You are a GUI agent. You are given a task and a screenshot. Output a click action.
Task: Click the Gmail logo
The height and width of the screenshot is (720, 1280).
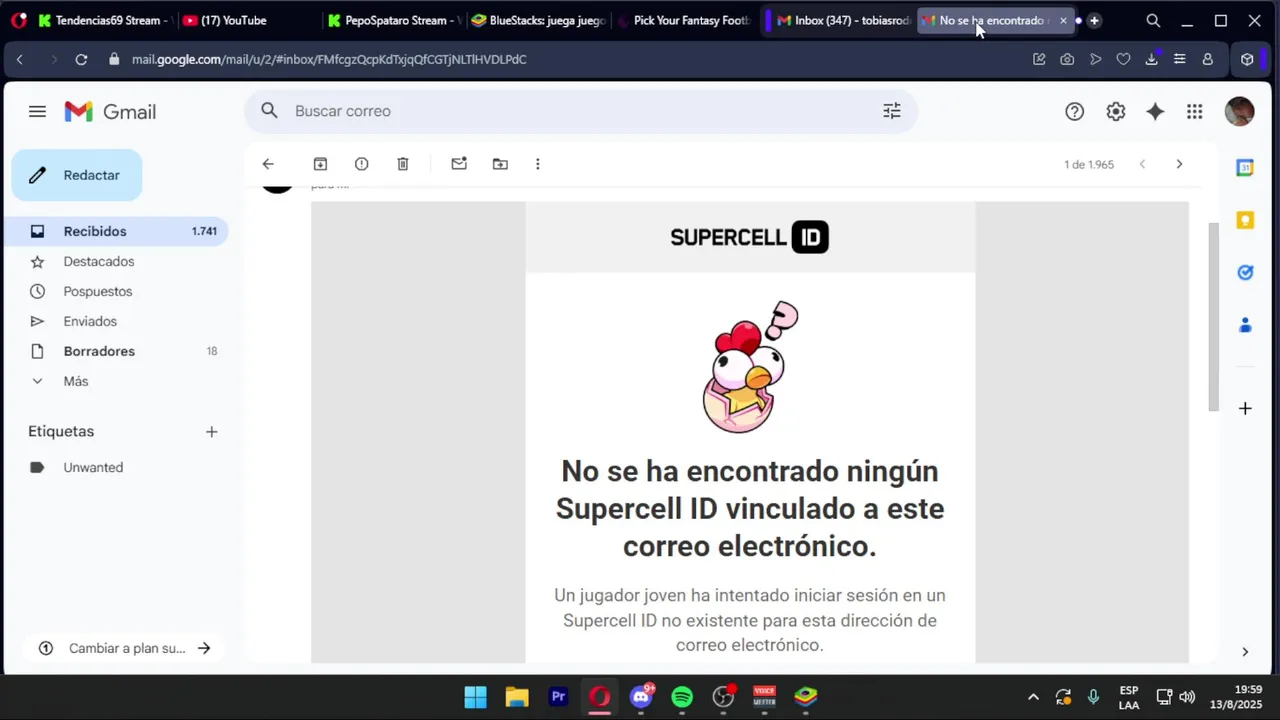click(x=110, y=112)
